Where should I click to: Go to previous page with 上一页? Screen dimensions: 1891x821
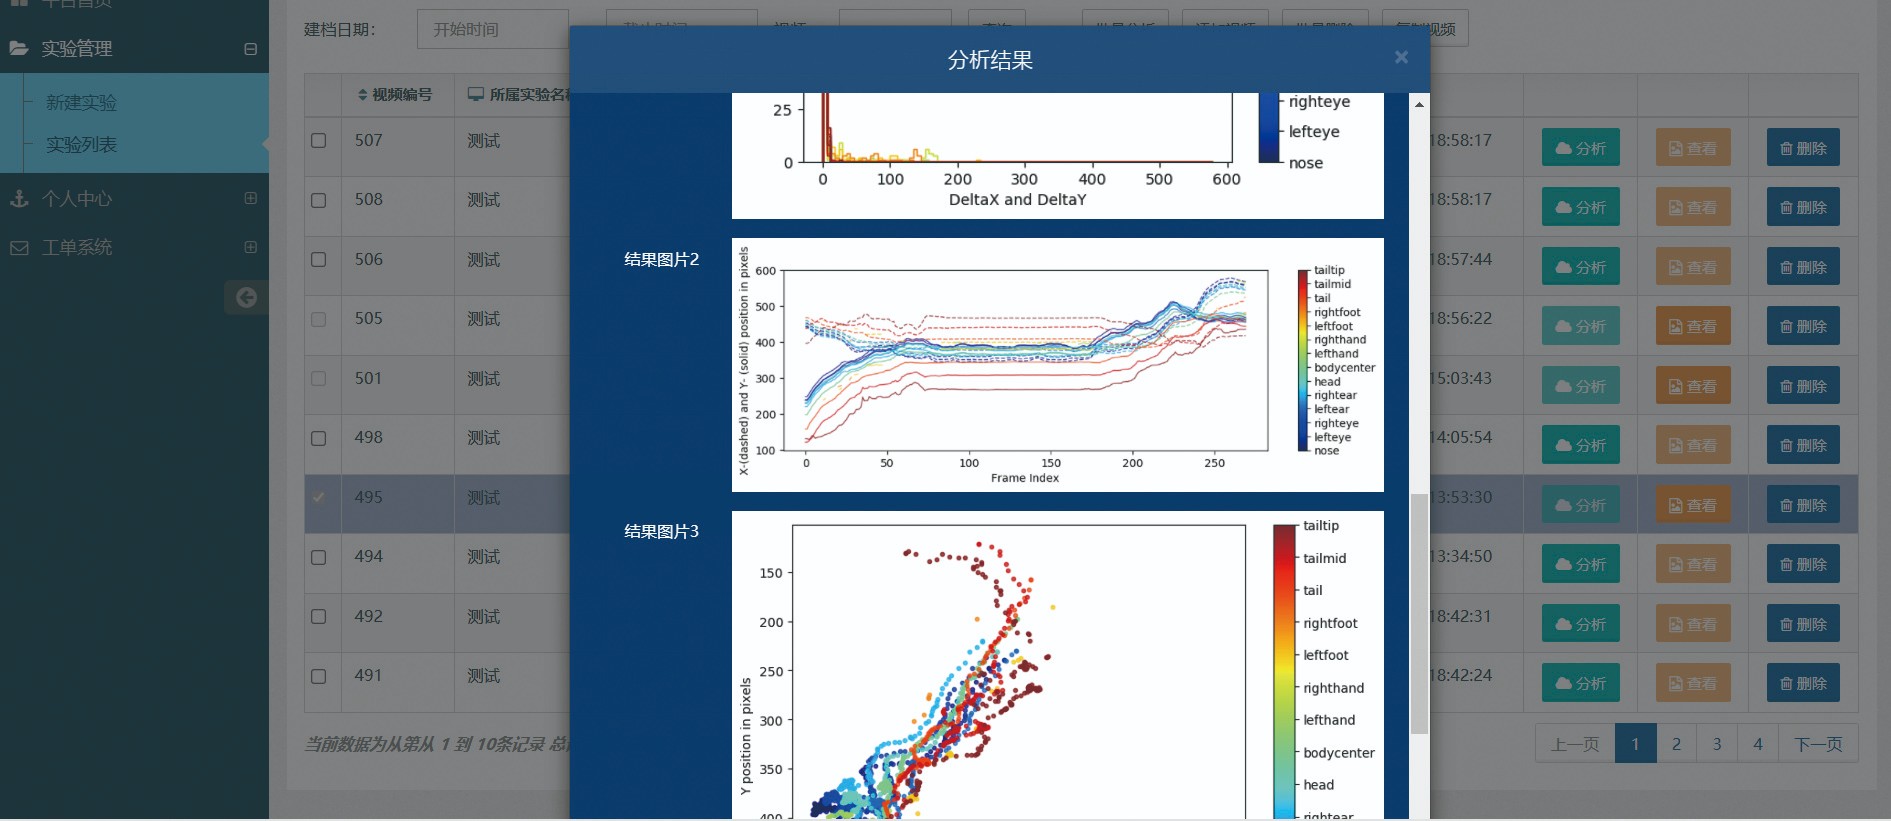pyautogui.click(x=1575, y=744)
